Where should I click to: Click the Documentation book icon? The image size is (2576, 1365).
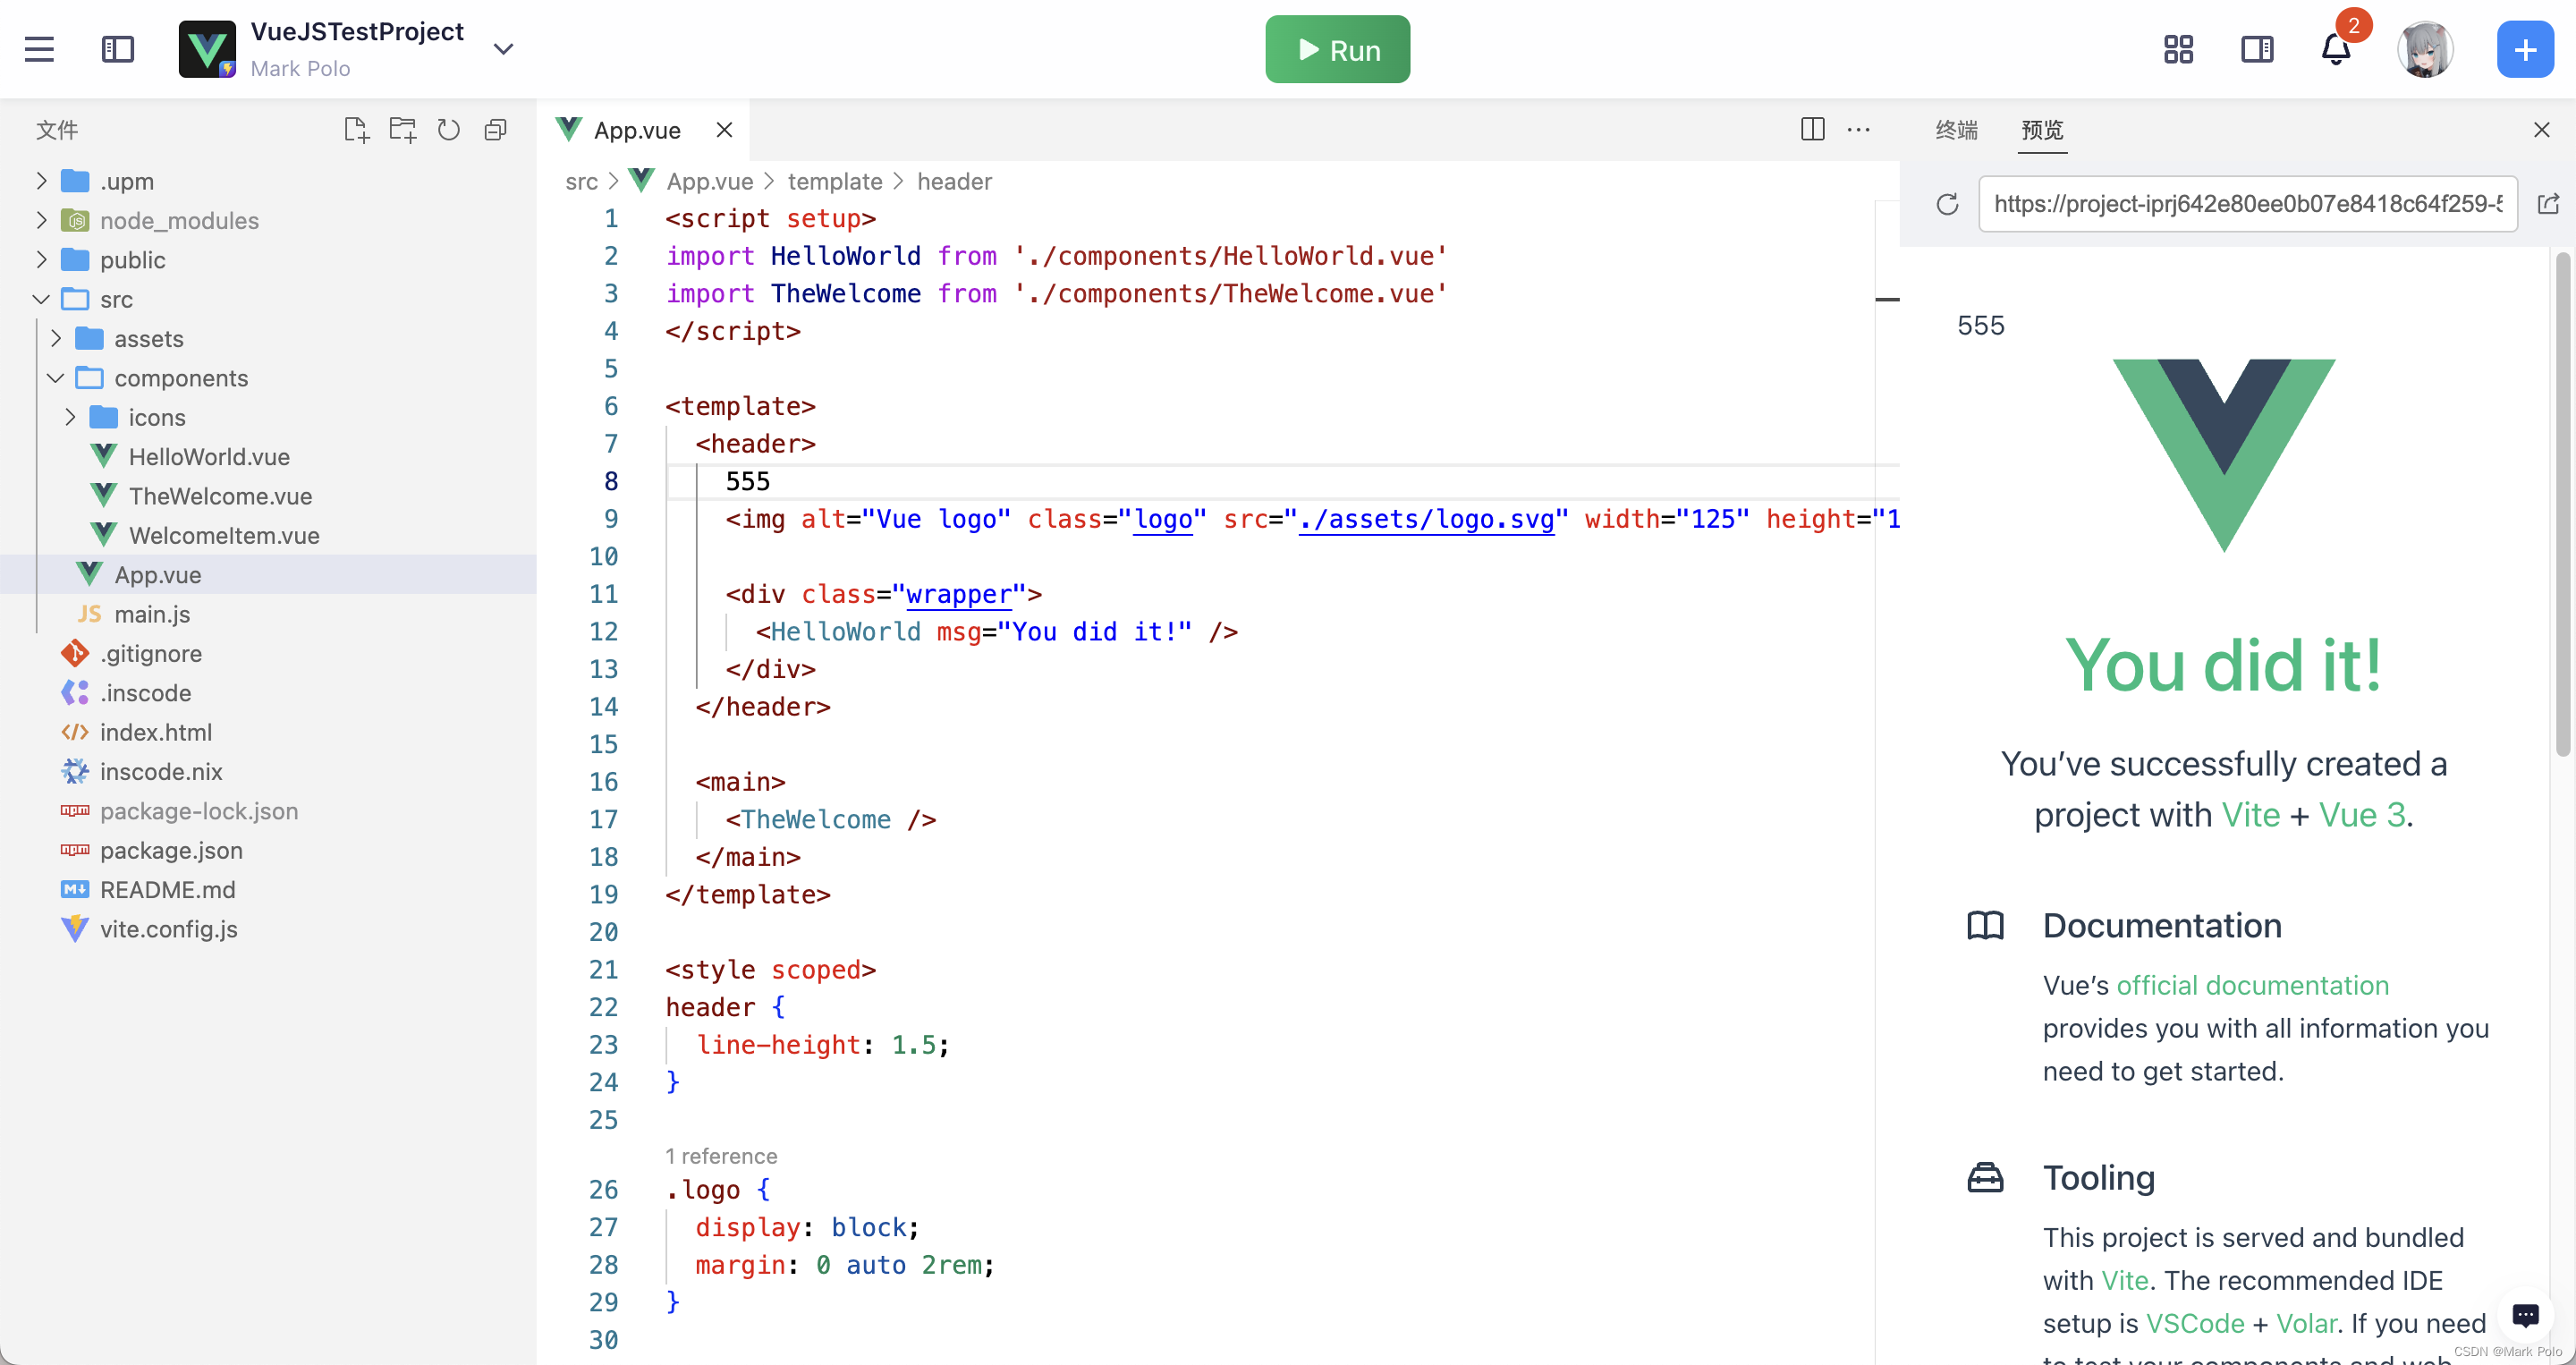tap(1985, 925)
